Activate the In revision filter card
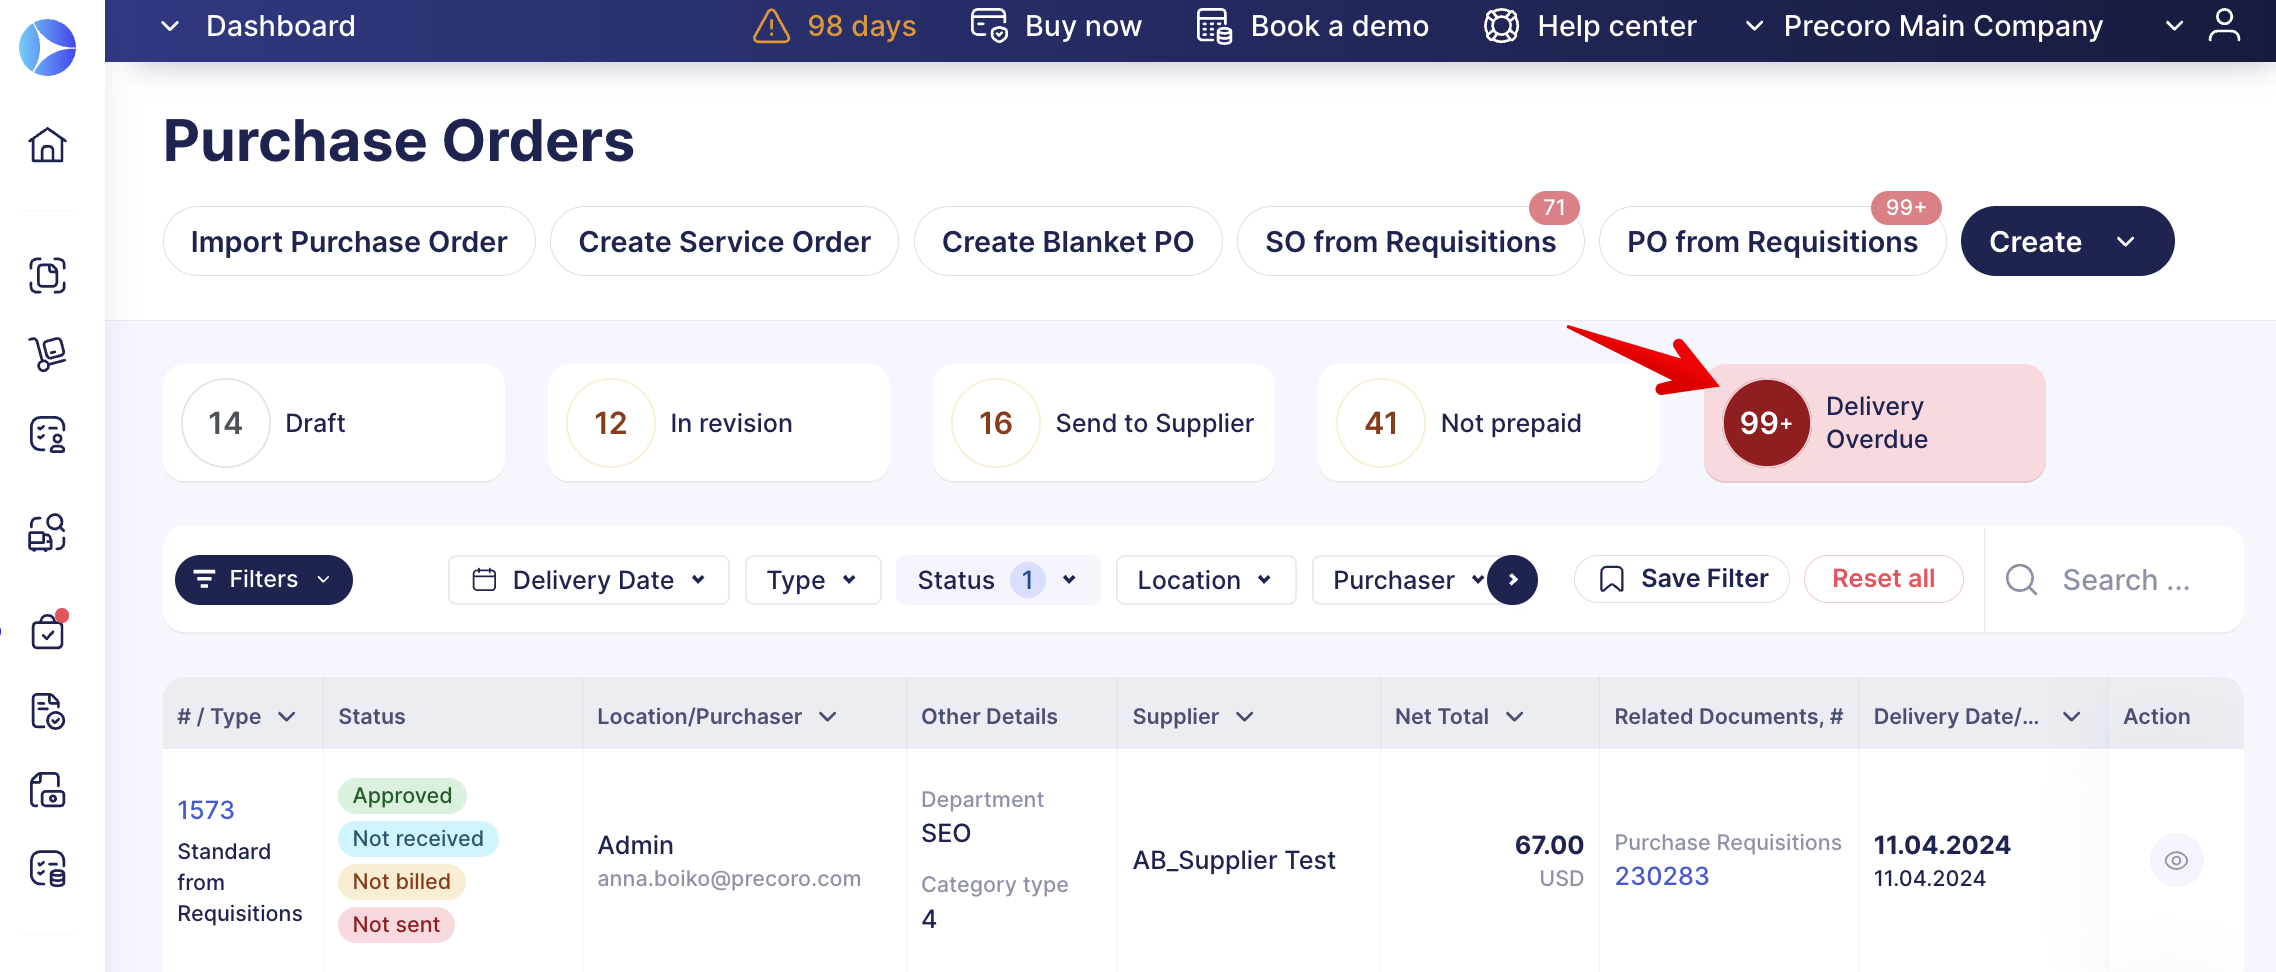2276x972 pixels. point(718,422)
